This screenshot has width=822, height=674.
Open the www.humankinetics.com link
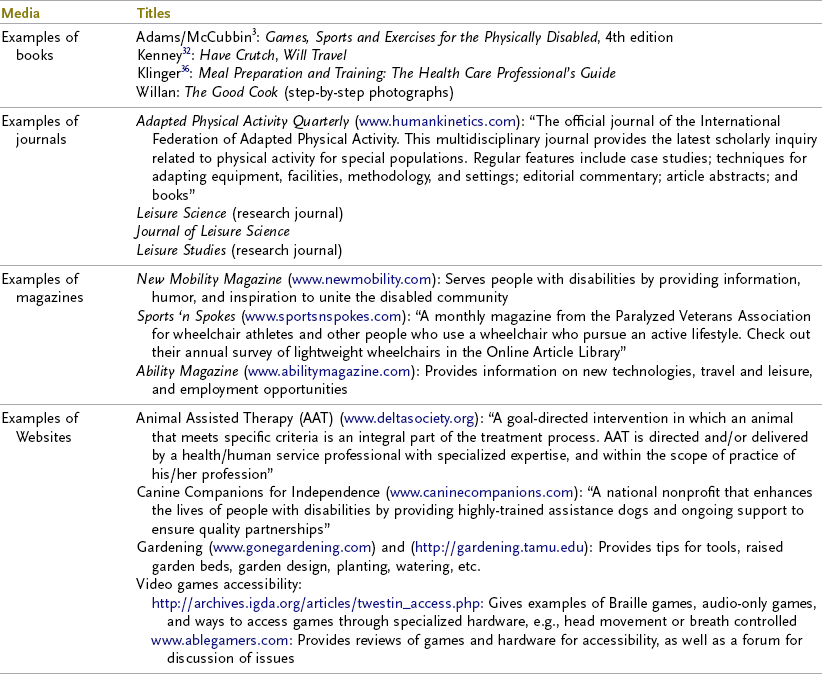pos(437,121)
